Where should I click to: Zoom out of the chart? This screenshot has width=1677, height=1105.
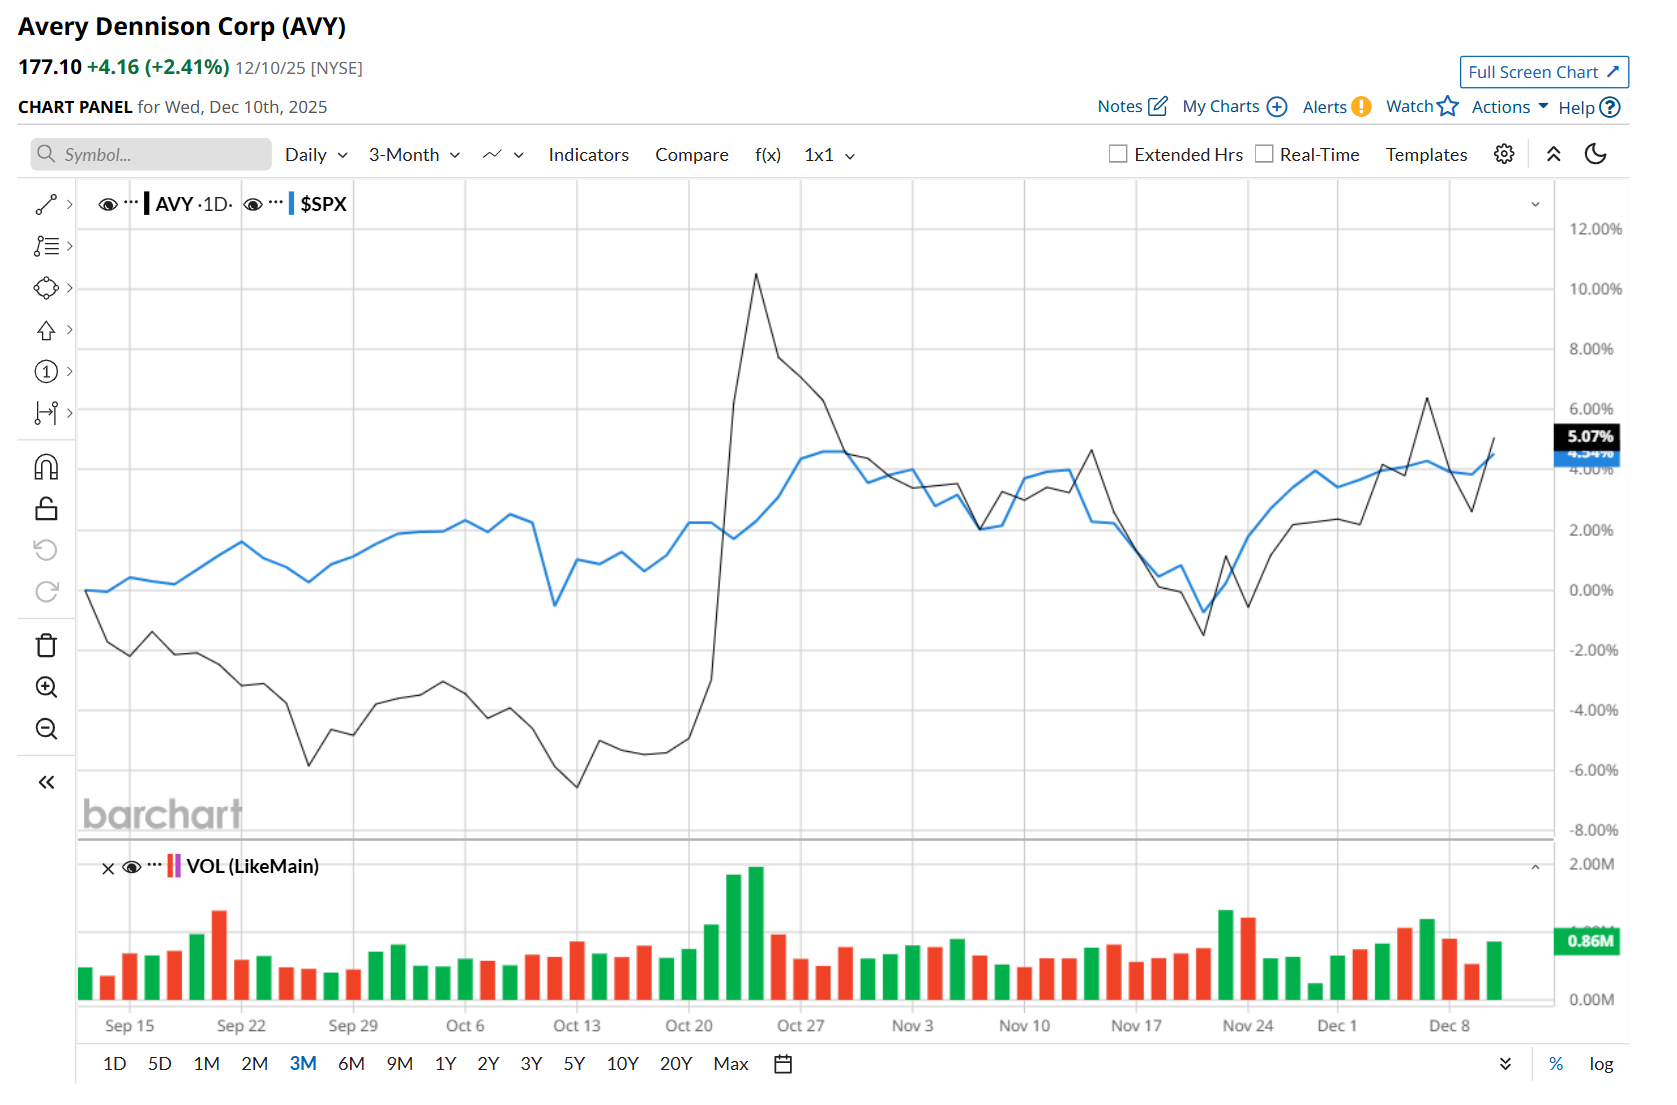(46, 729)
